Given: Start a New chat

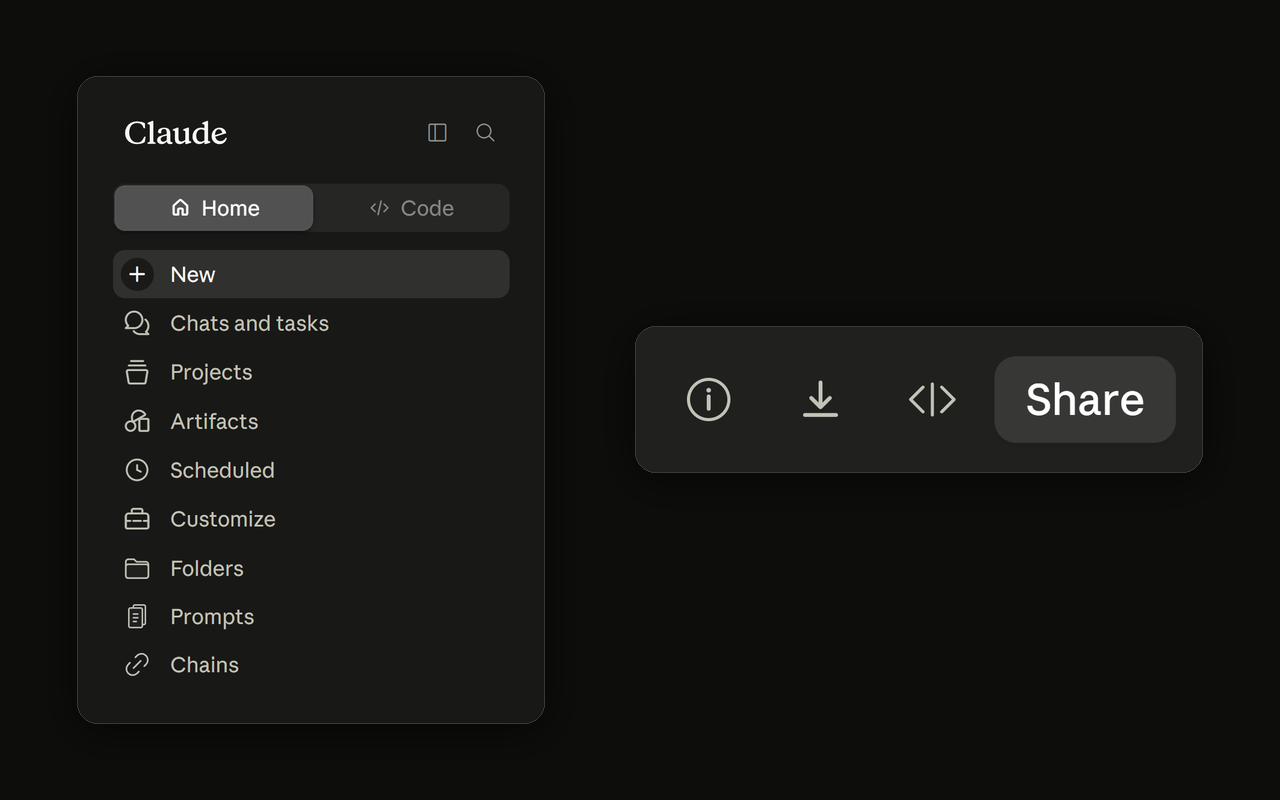Looking at the screenshot, I should click(311, 274).
